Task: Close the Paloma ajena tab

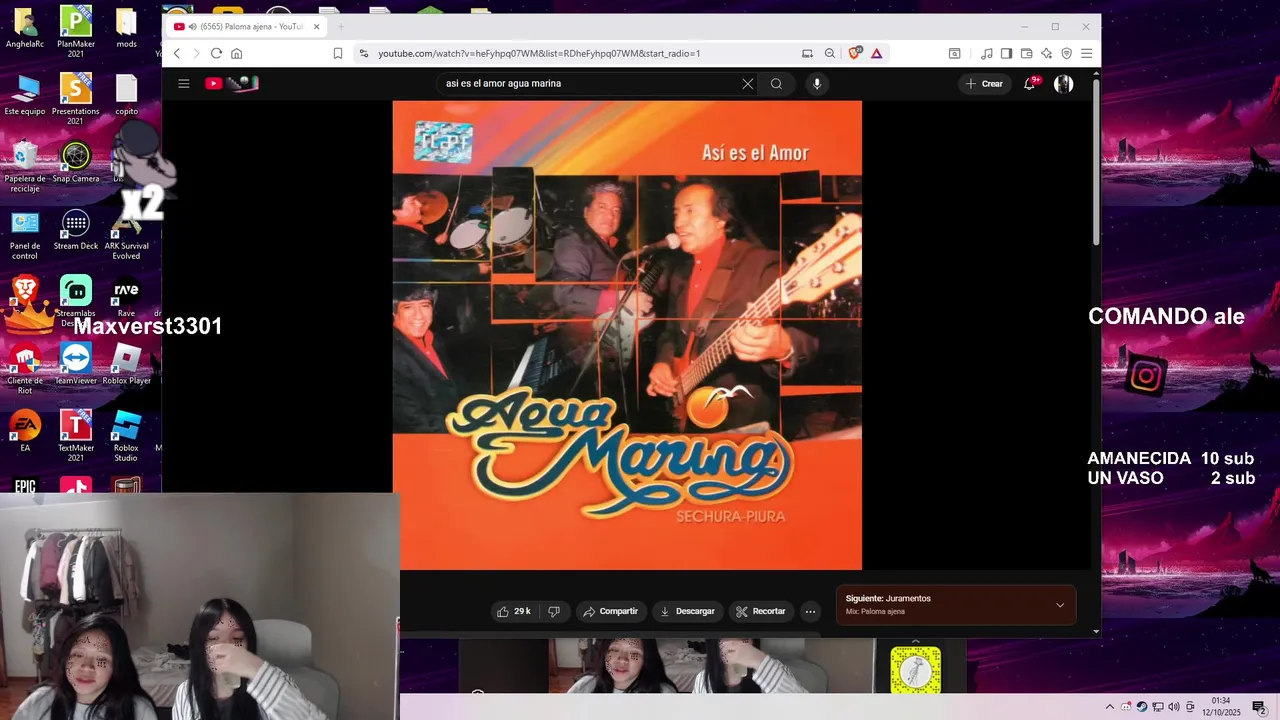Action: [317, 26]
